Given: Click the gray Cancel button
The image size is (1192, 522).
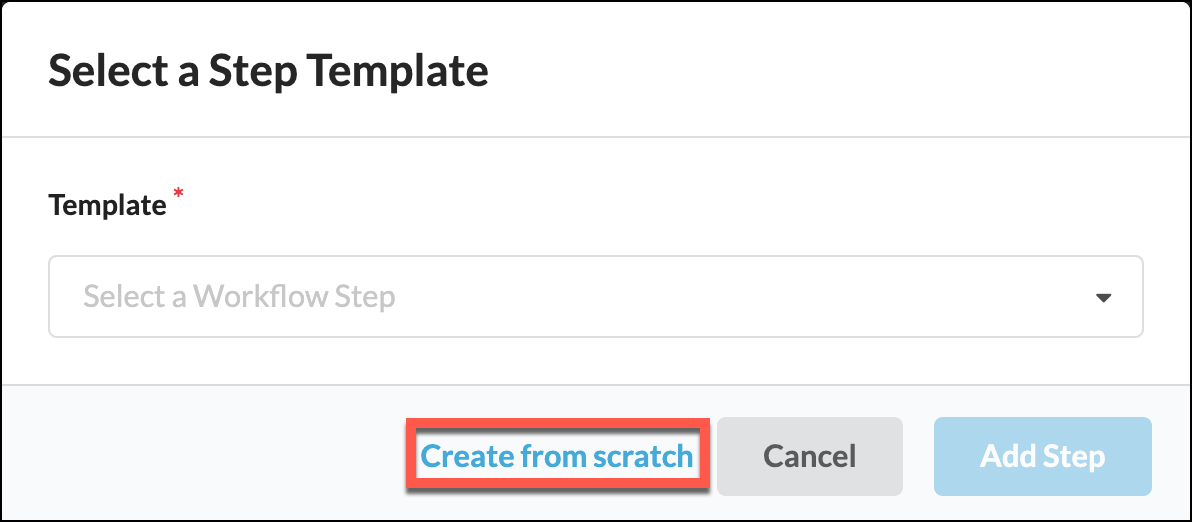Looking at the screenshot, I should (x=809, y=457).
